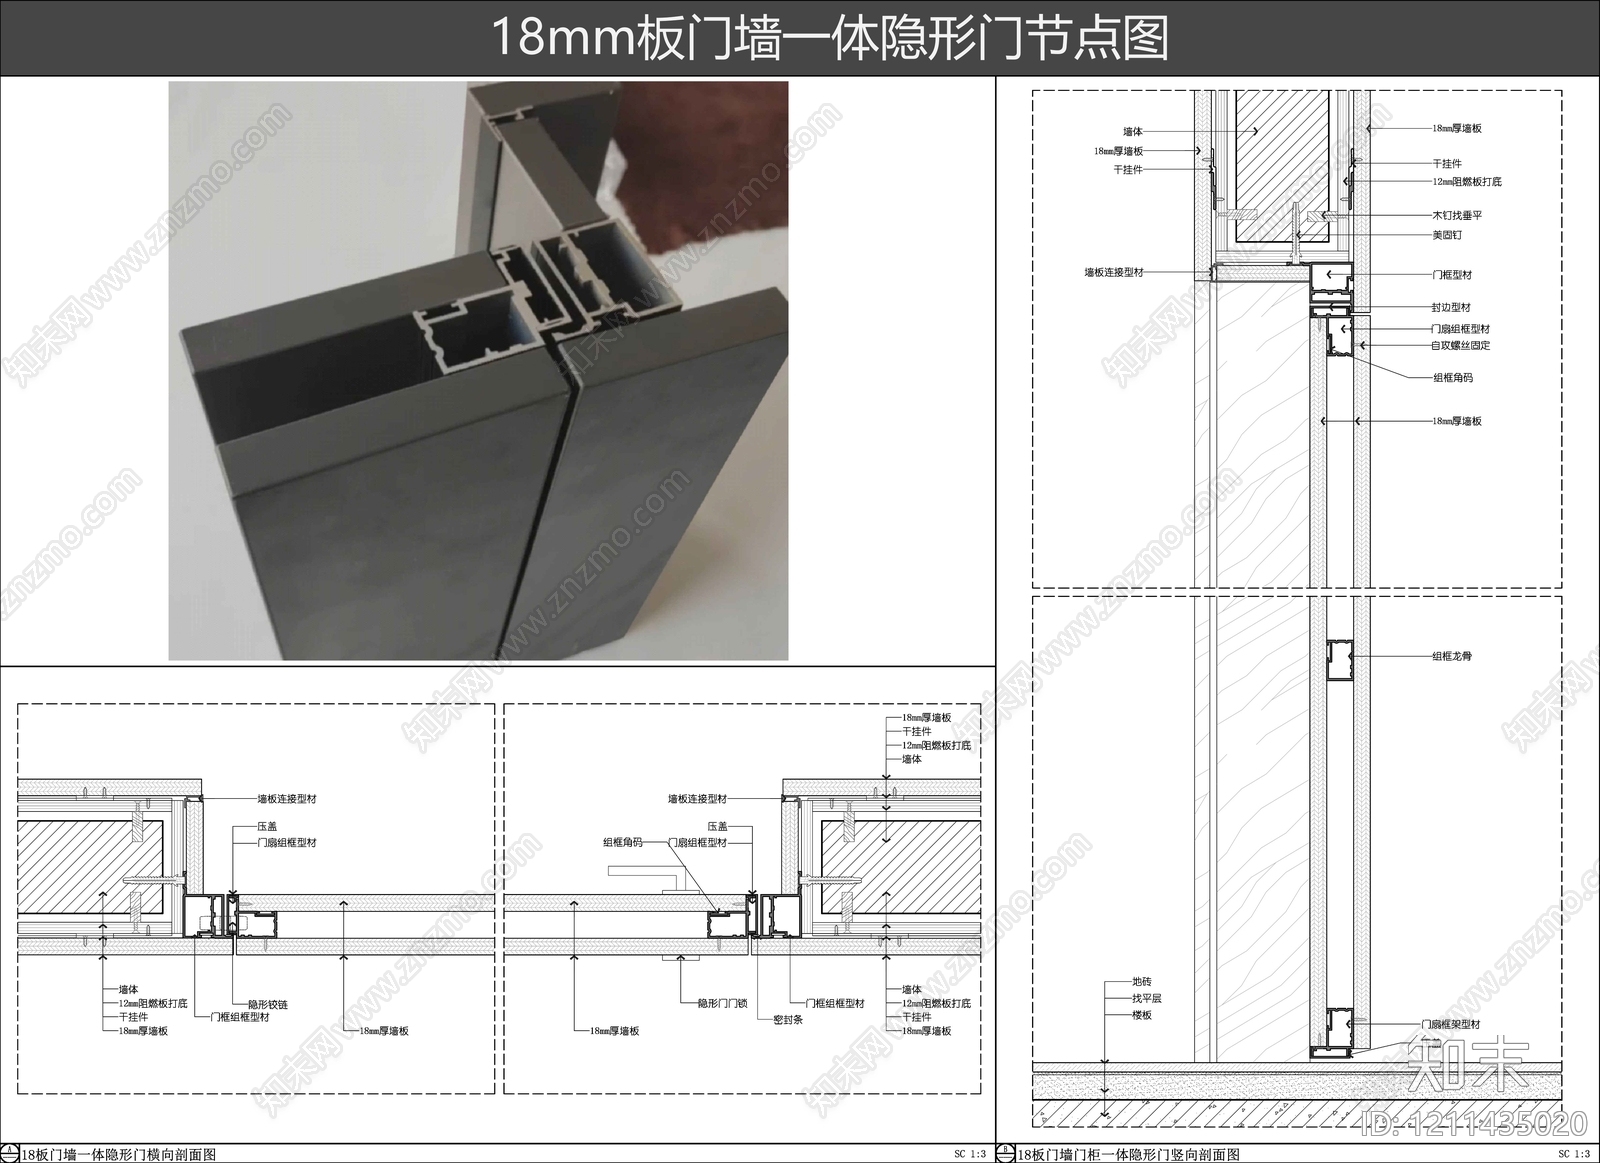Click the 木钉找垂平 annotation

click(x=1457, y=215)
